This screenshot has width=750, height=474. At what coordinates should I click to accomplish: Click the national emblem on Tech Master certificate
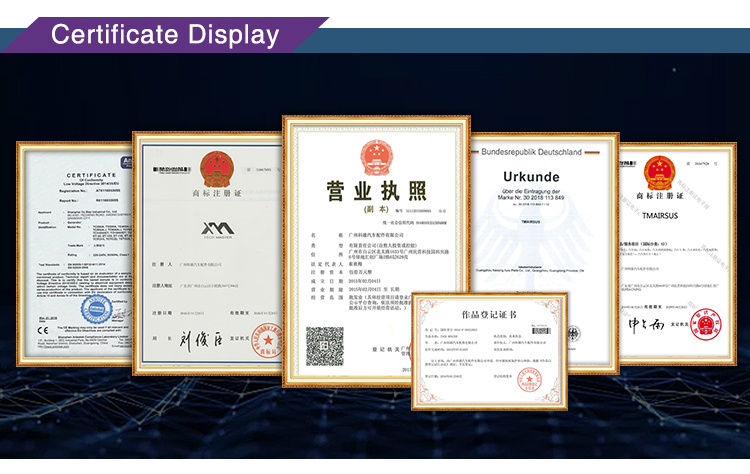coord(217,169)
